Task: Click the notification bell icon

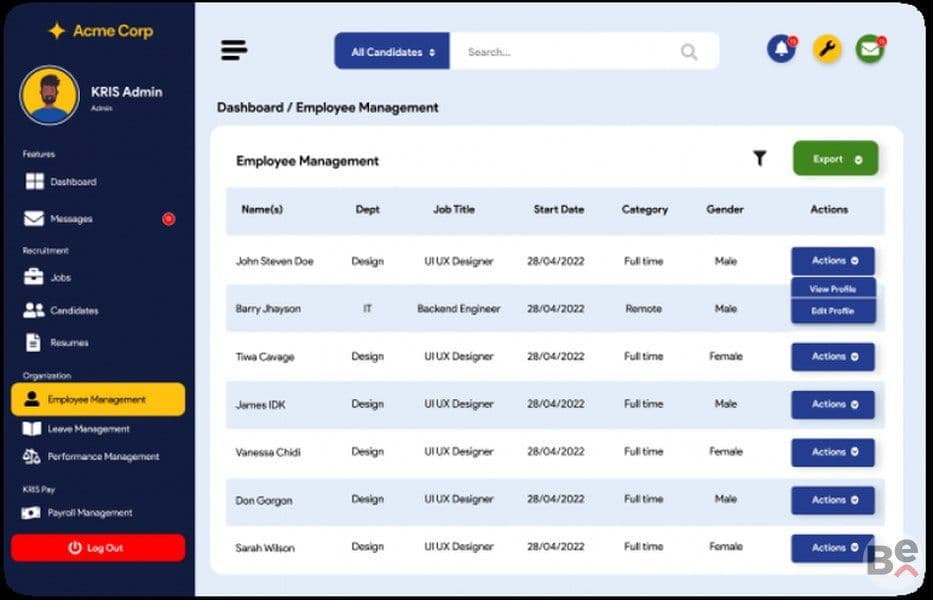Action: 782,49
